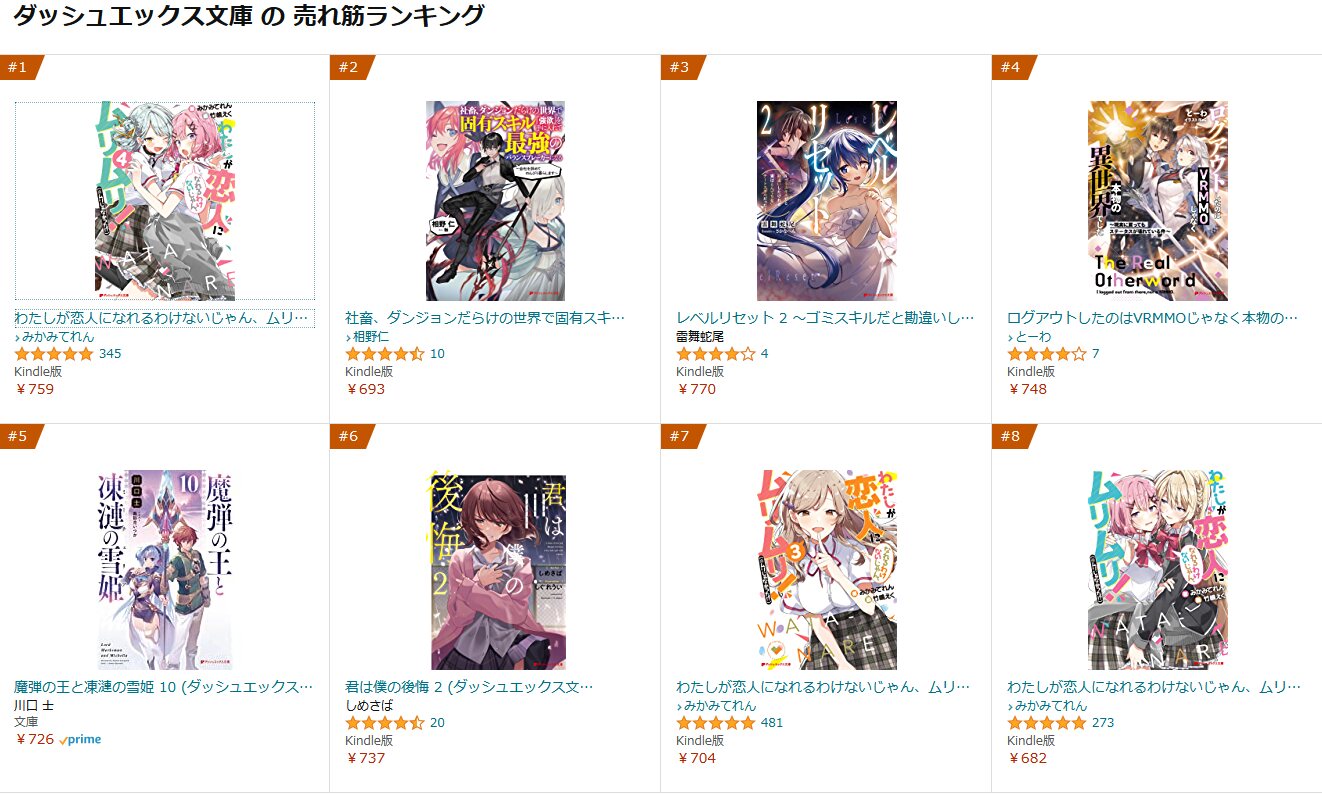Open the 481 reviews star rating

(716, 723)
